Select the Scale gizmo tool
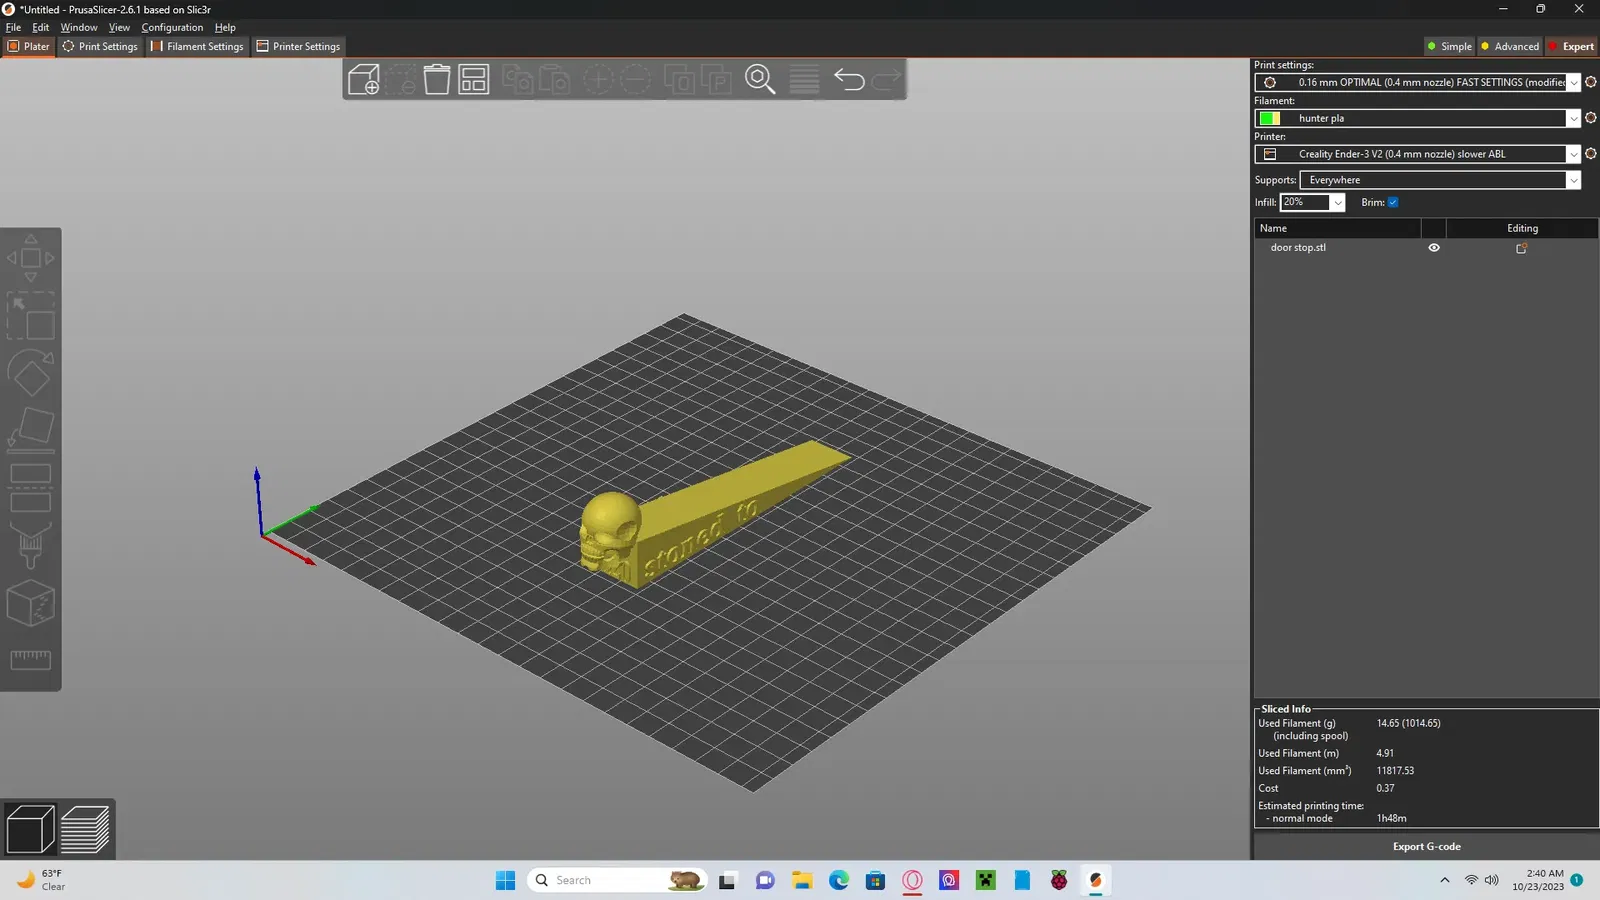Image resolution: width=1600 pixels, height=900 pixels. [x=31, y=316]
